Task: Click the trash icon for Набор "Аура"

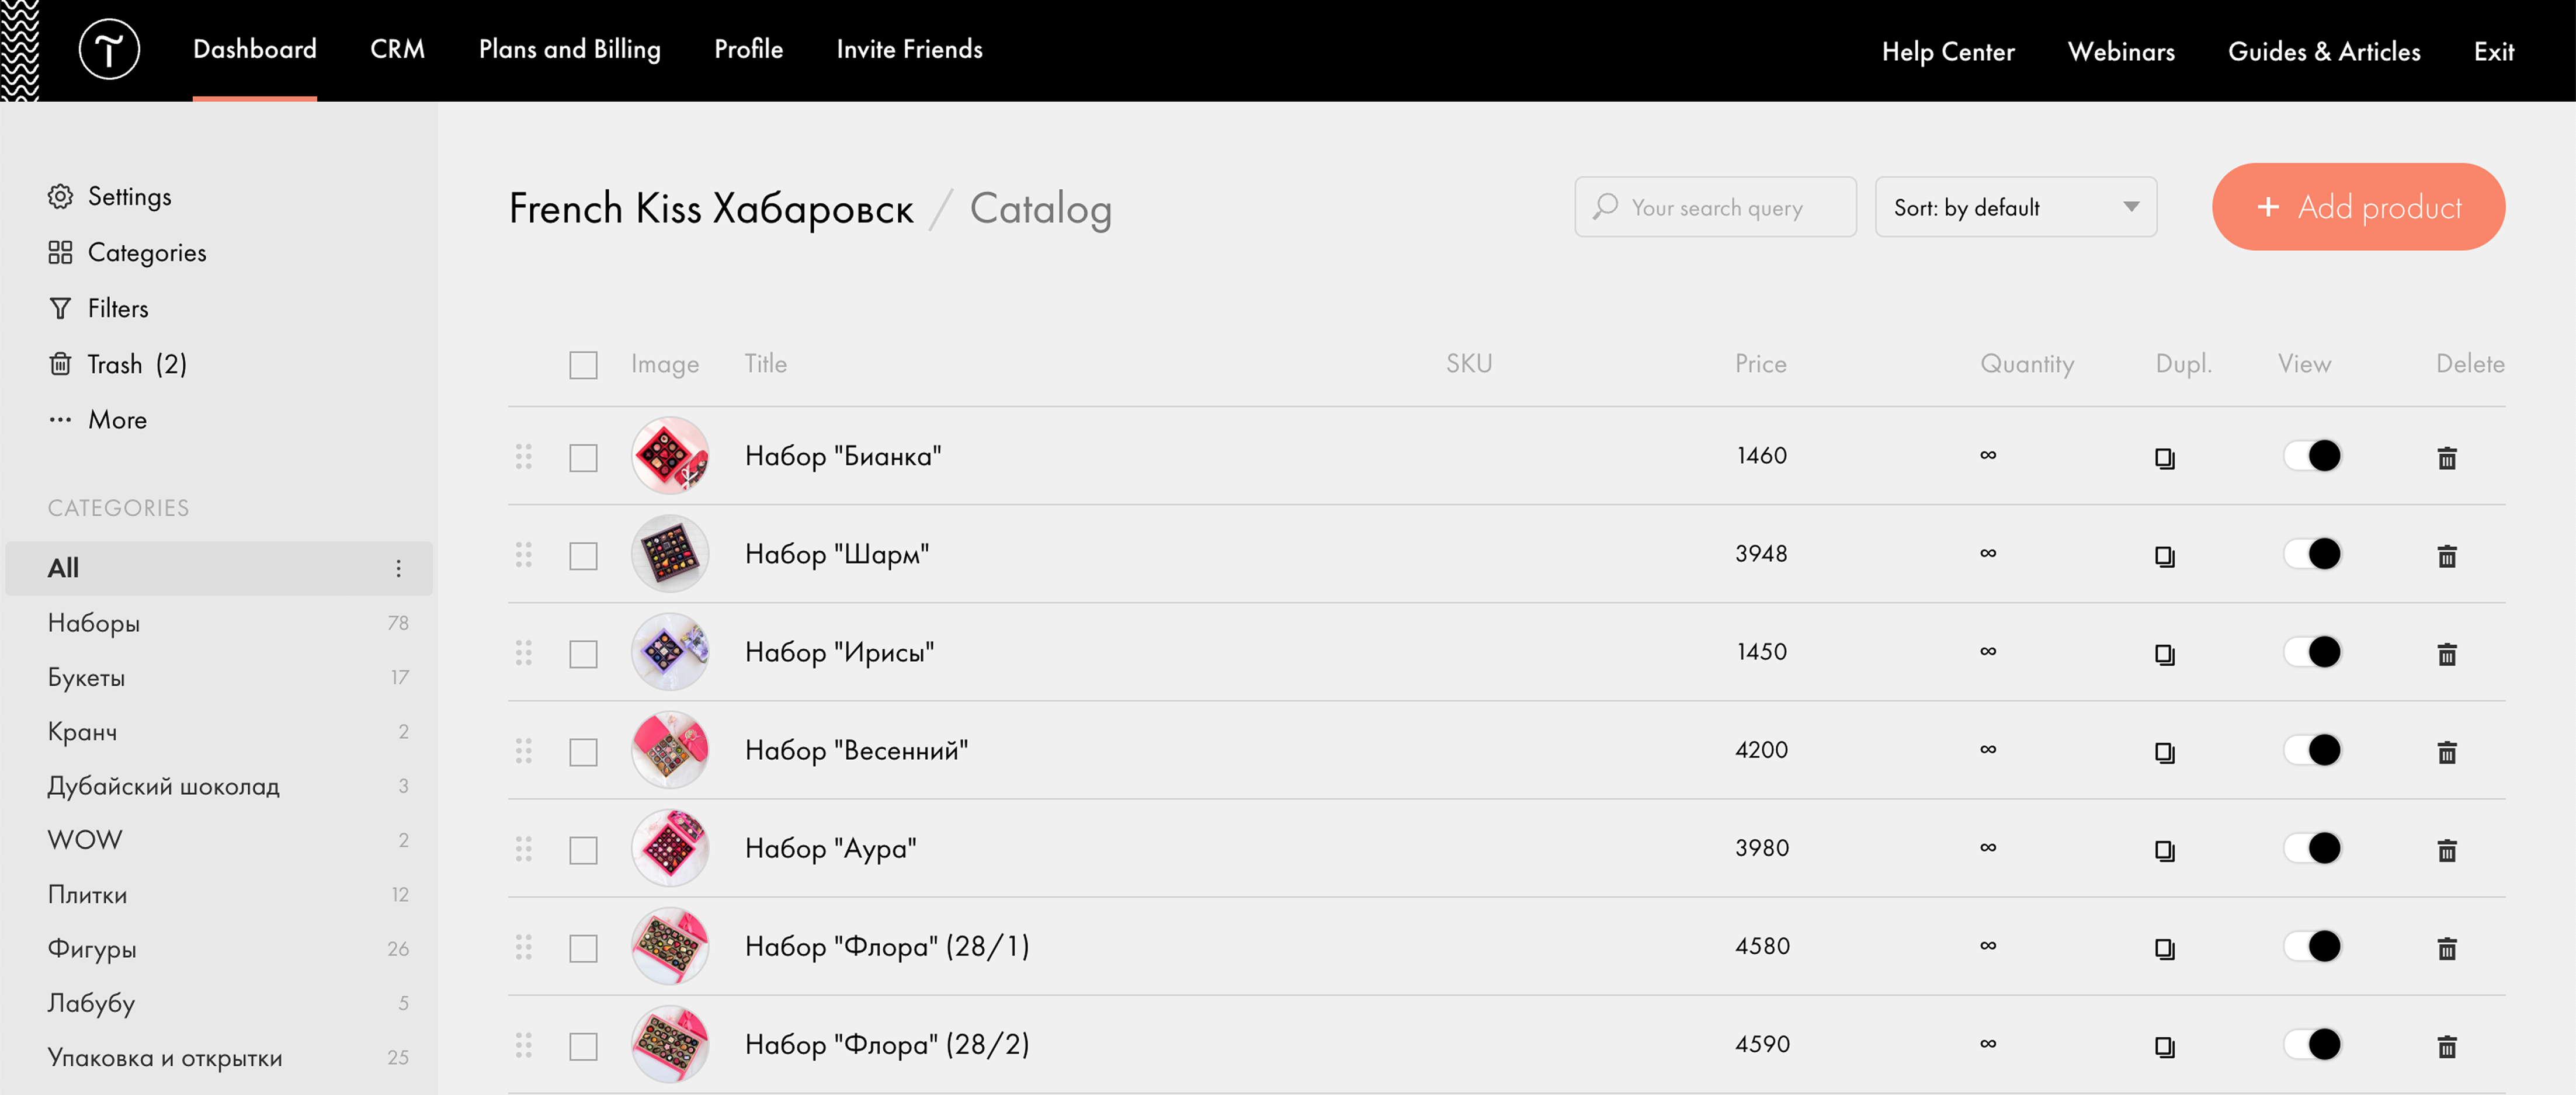Action: pos(2446,850)
